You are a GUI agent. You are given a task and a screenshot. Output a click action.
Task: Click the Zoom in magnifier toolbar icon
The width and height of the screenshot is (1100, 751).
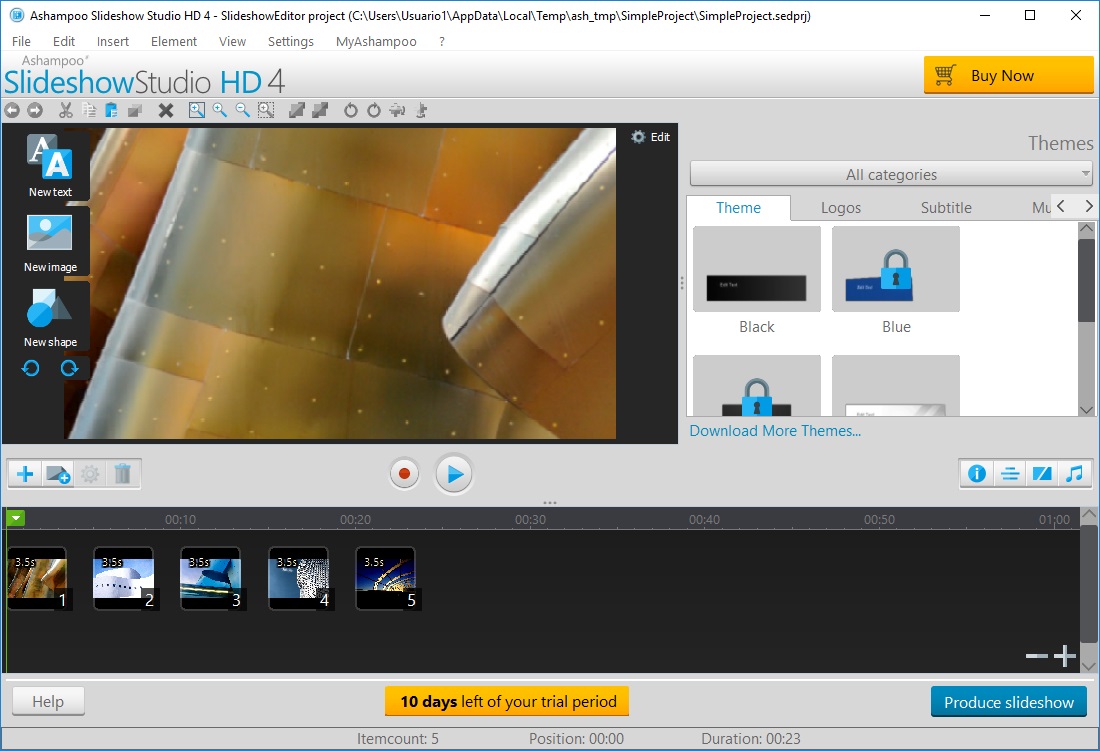coord(219,110)
